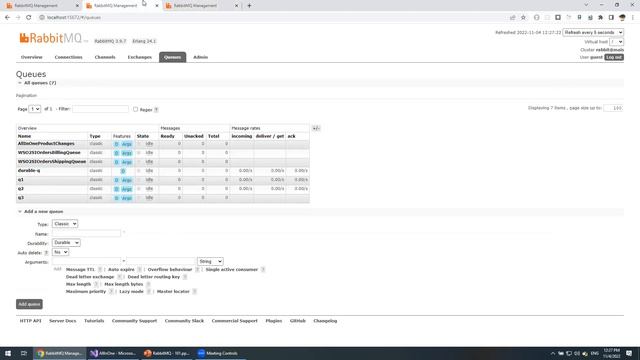This screenshot has height=360, width=640.
Task: Sort by the Ready column header
Action: coord(167,136)
